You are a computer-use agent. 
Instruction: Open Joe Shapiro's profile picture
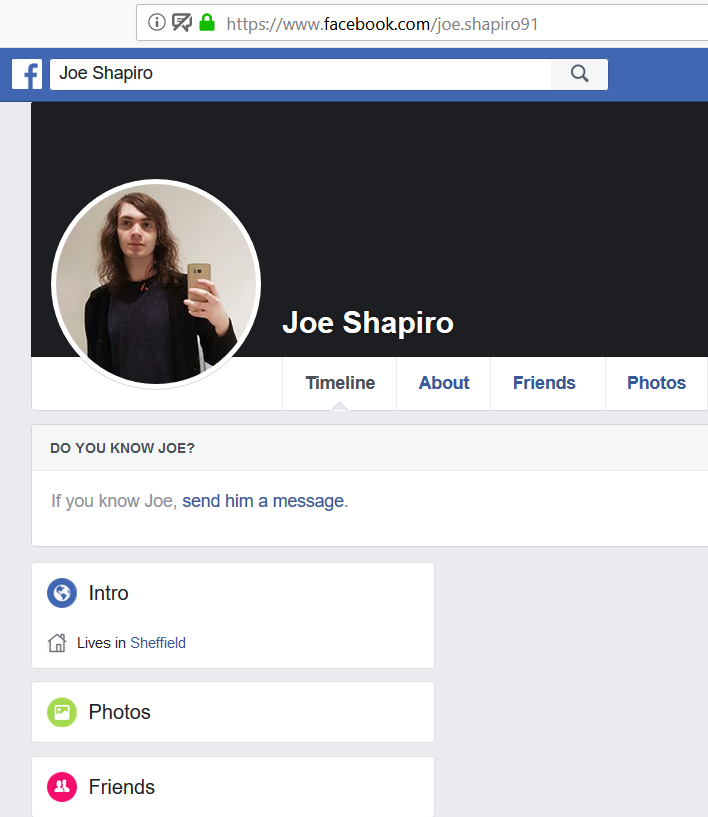click(156, 284)
